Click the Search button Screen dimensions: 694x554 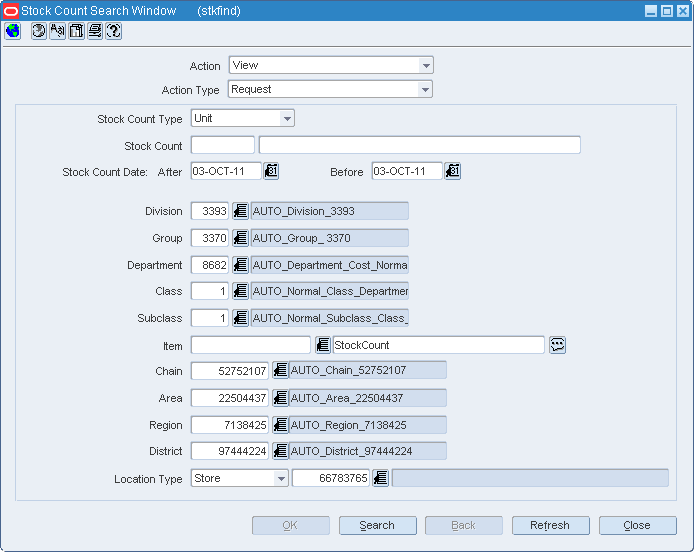378,525
